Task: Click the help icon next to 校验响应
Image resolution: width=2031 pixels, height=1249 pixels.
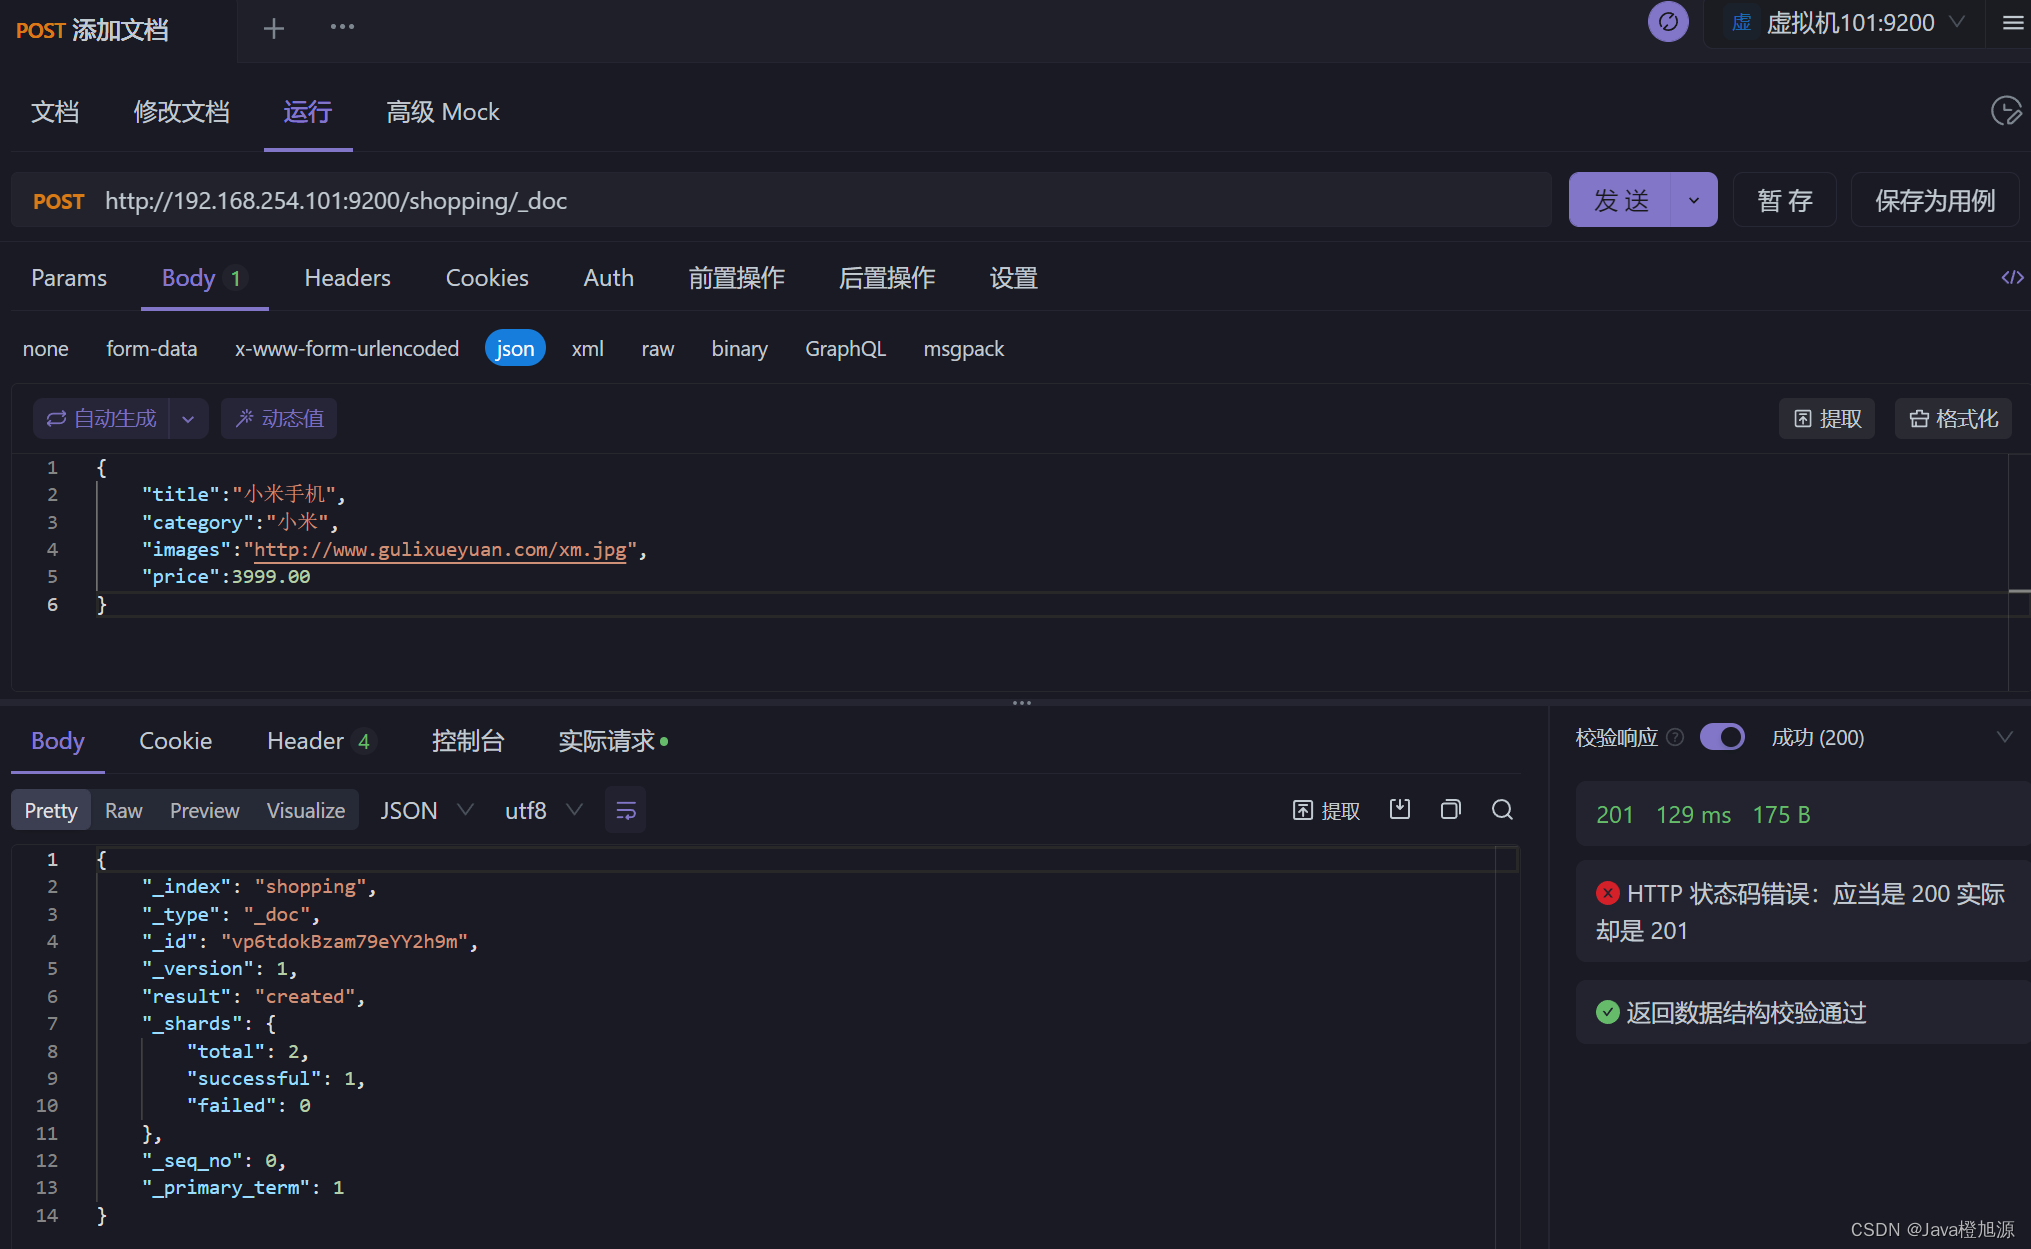Action: click(x=1675, y=737)
